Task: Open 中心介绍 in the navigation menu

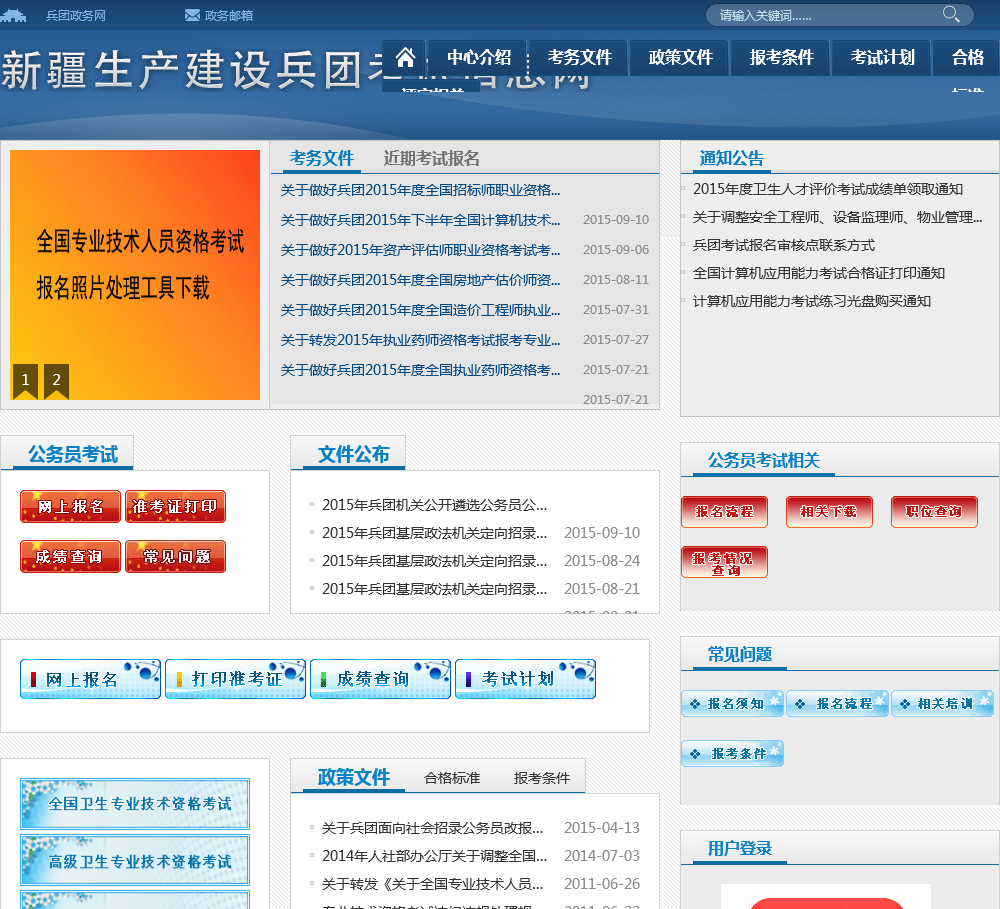Action: point(479,58)
